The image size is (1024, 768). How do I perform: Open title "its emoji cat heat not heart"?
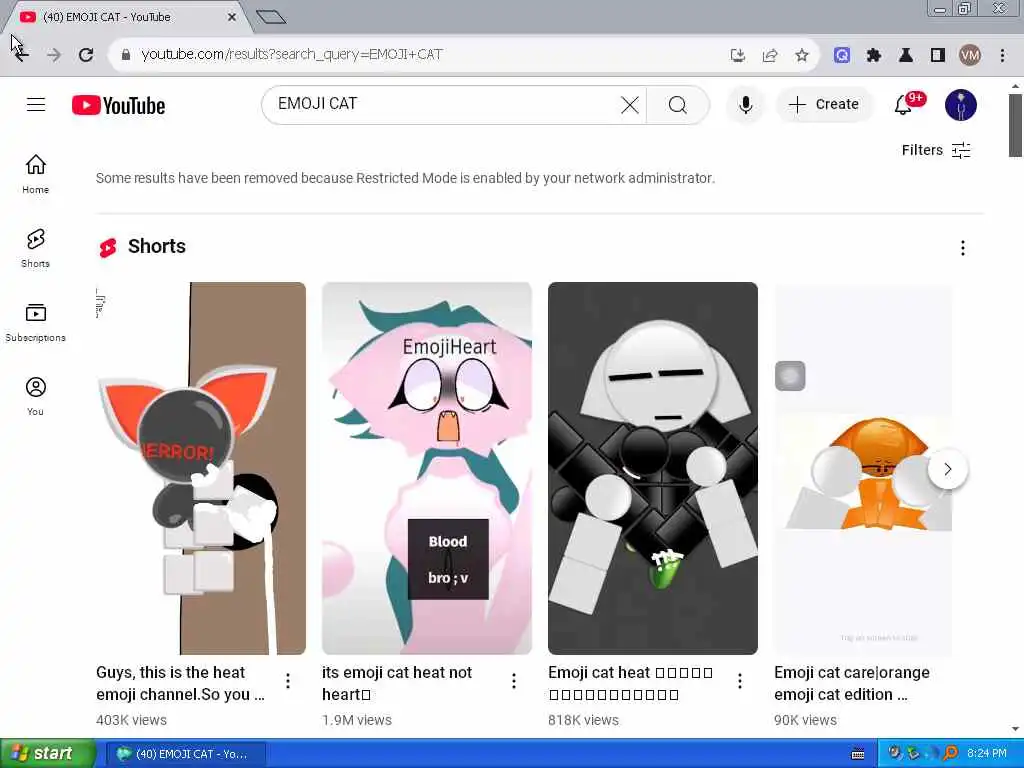397,683
